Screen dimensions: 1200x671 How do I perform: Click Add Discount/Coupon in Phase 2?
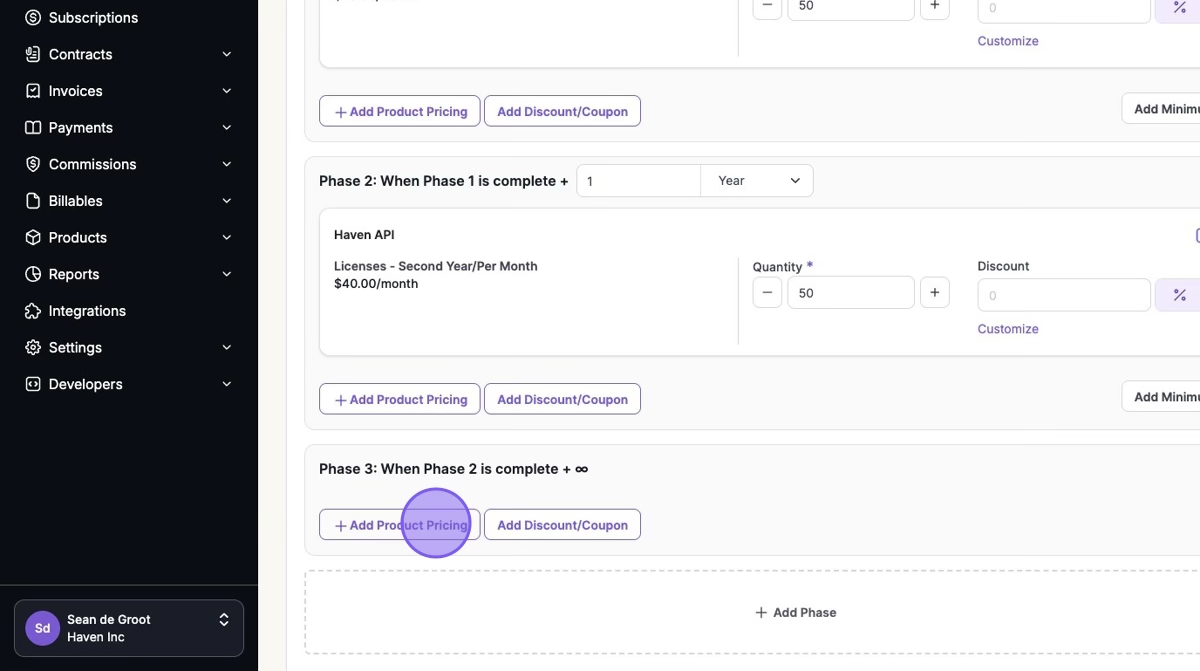tap(562, 399)
